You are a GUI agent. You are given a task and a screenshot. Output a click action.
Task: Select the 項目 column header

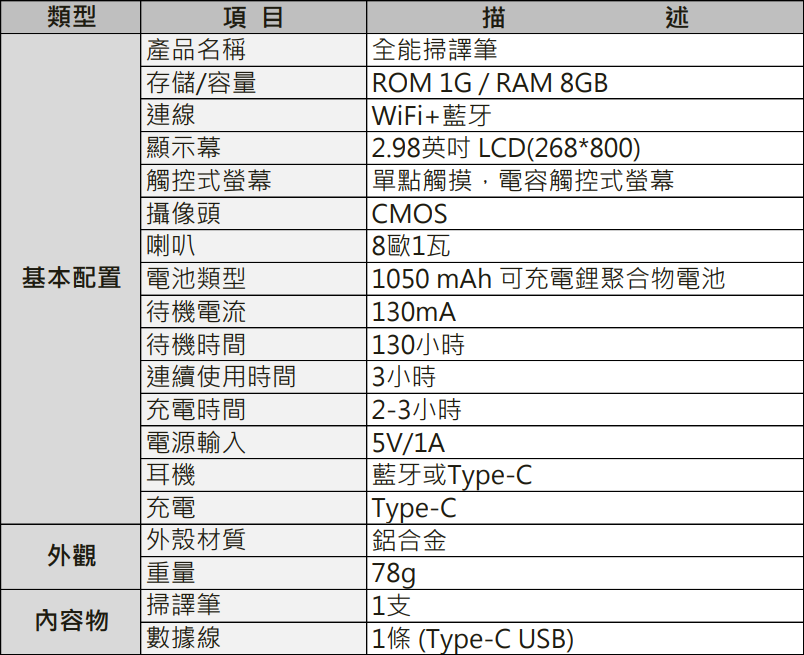[x=253, y=17]
